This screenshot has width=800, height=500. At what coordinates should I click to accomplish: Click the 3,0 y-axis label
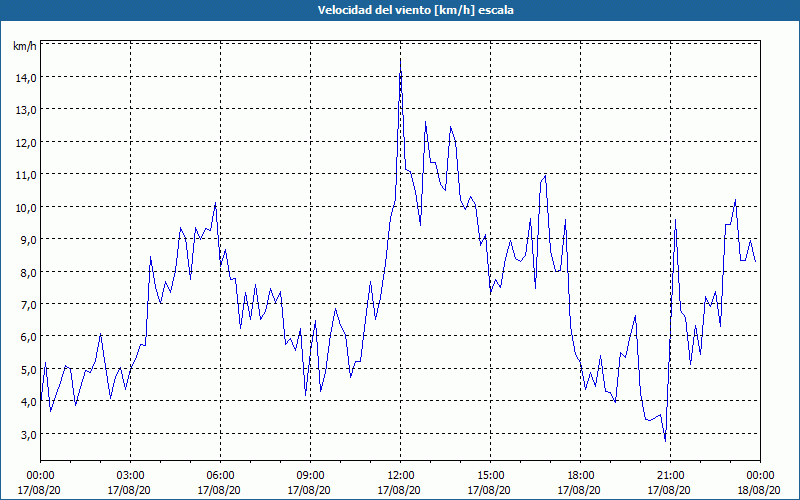[28, 435]
